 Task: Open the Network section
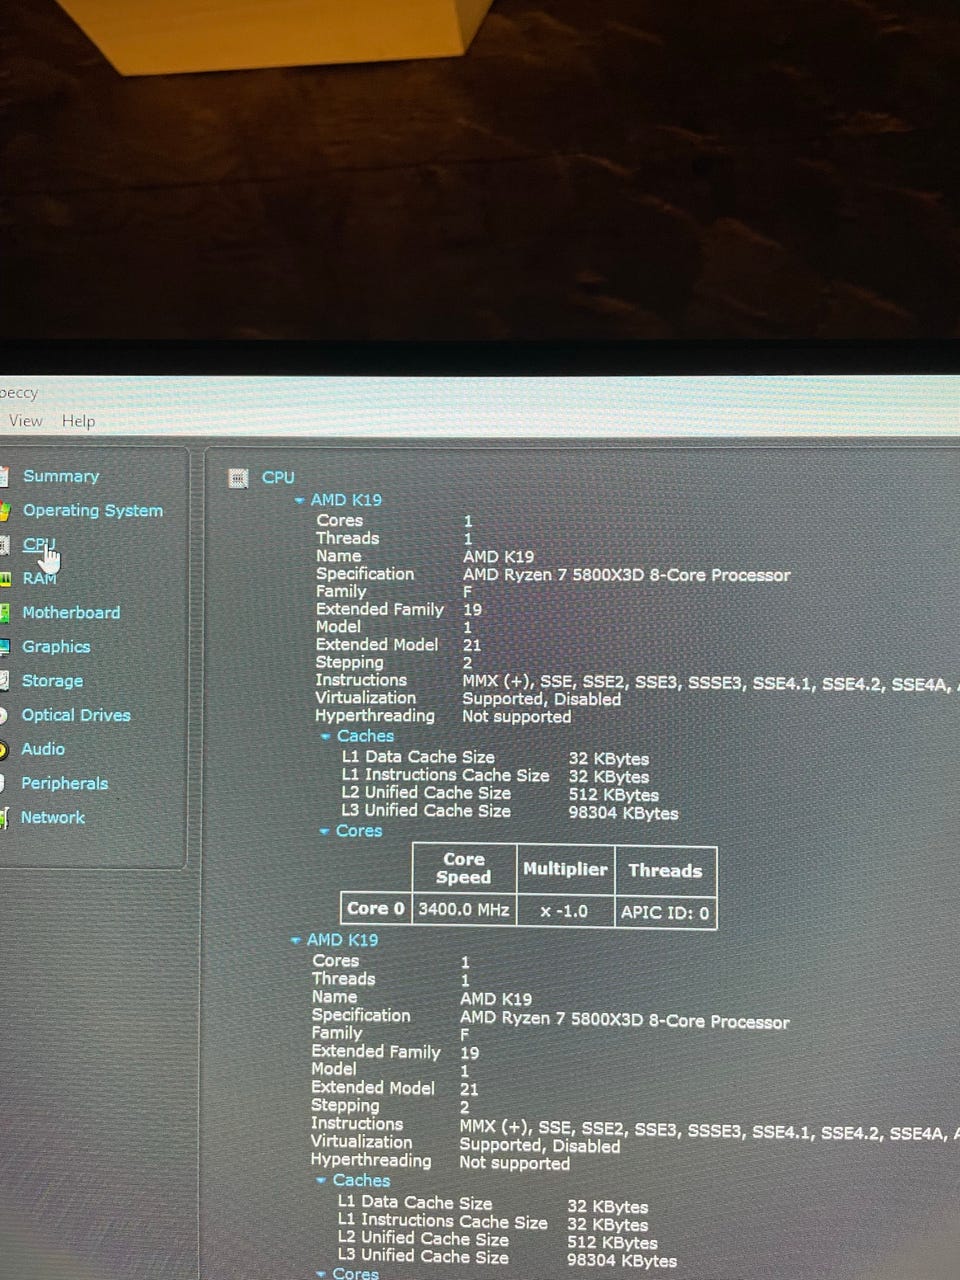click(53, 817)
